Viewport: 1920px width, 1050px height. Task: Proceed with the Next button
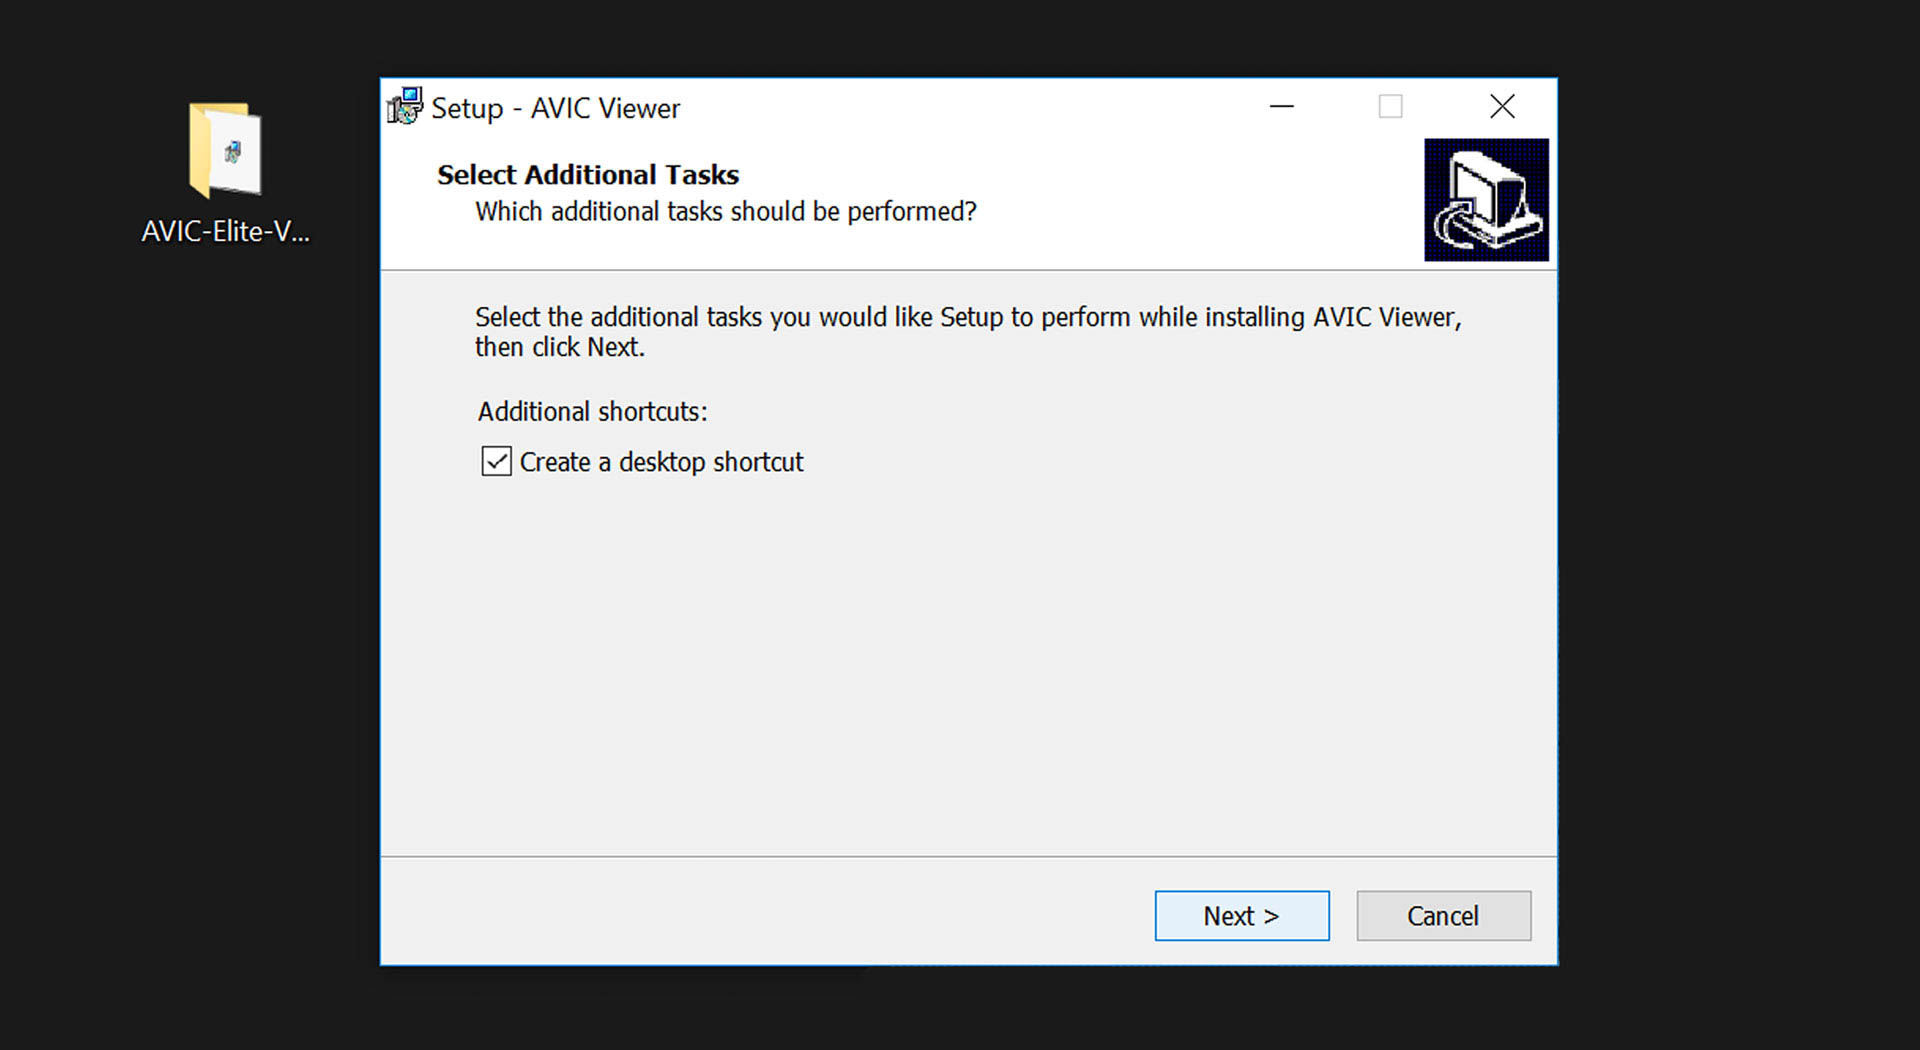pos(1241,916)
